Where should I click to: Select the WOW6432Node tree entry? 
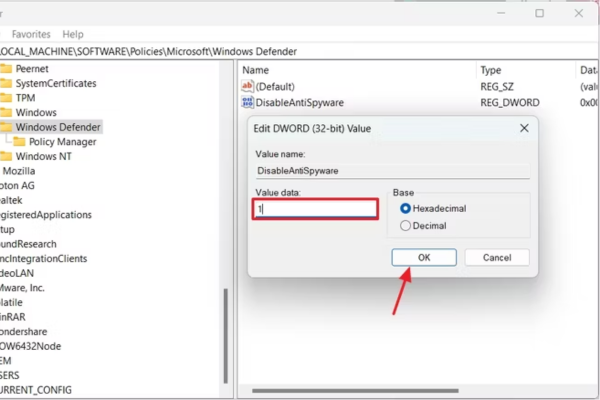click(30, 346)
